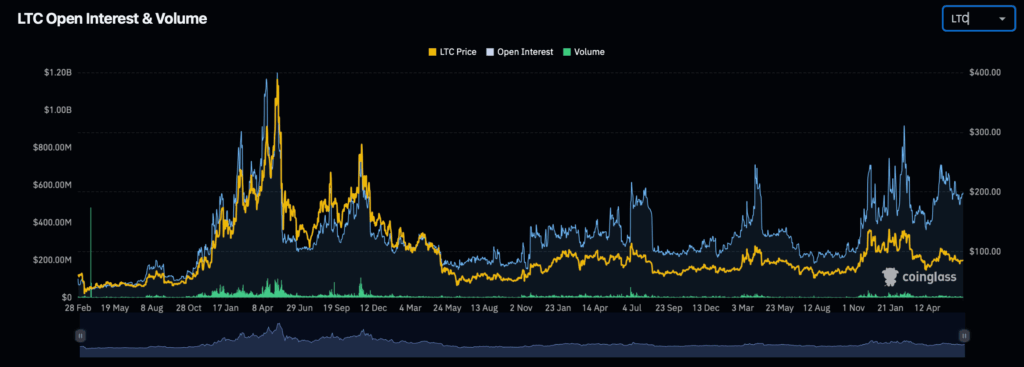This screenshot has width=1024, height=367.
Task: Click the '3 Mar' date axis label
Action: [742, 307]
